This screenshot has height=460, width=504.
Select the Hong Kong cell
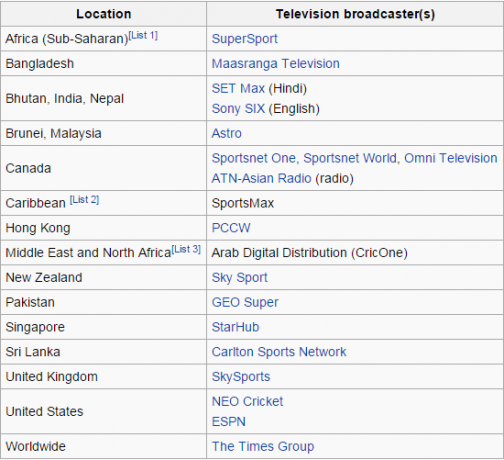pyautogui.click(x=104, y=228)
